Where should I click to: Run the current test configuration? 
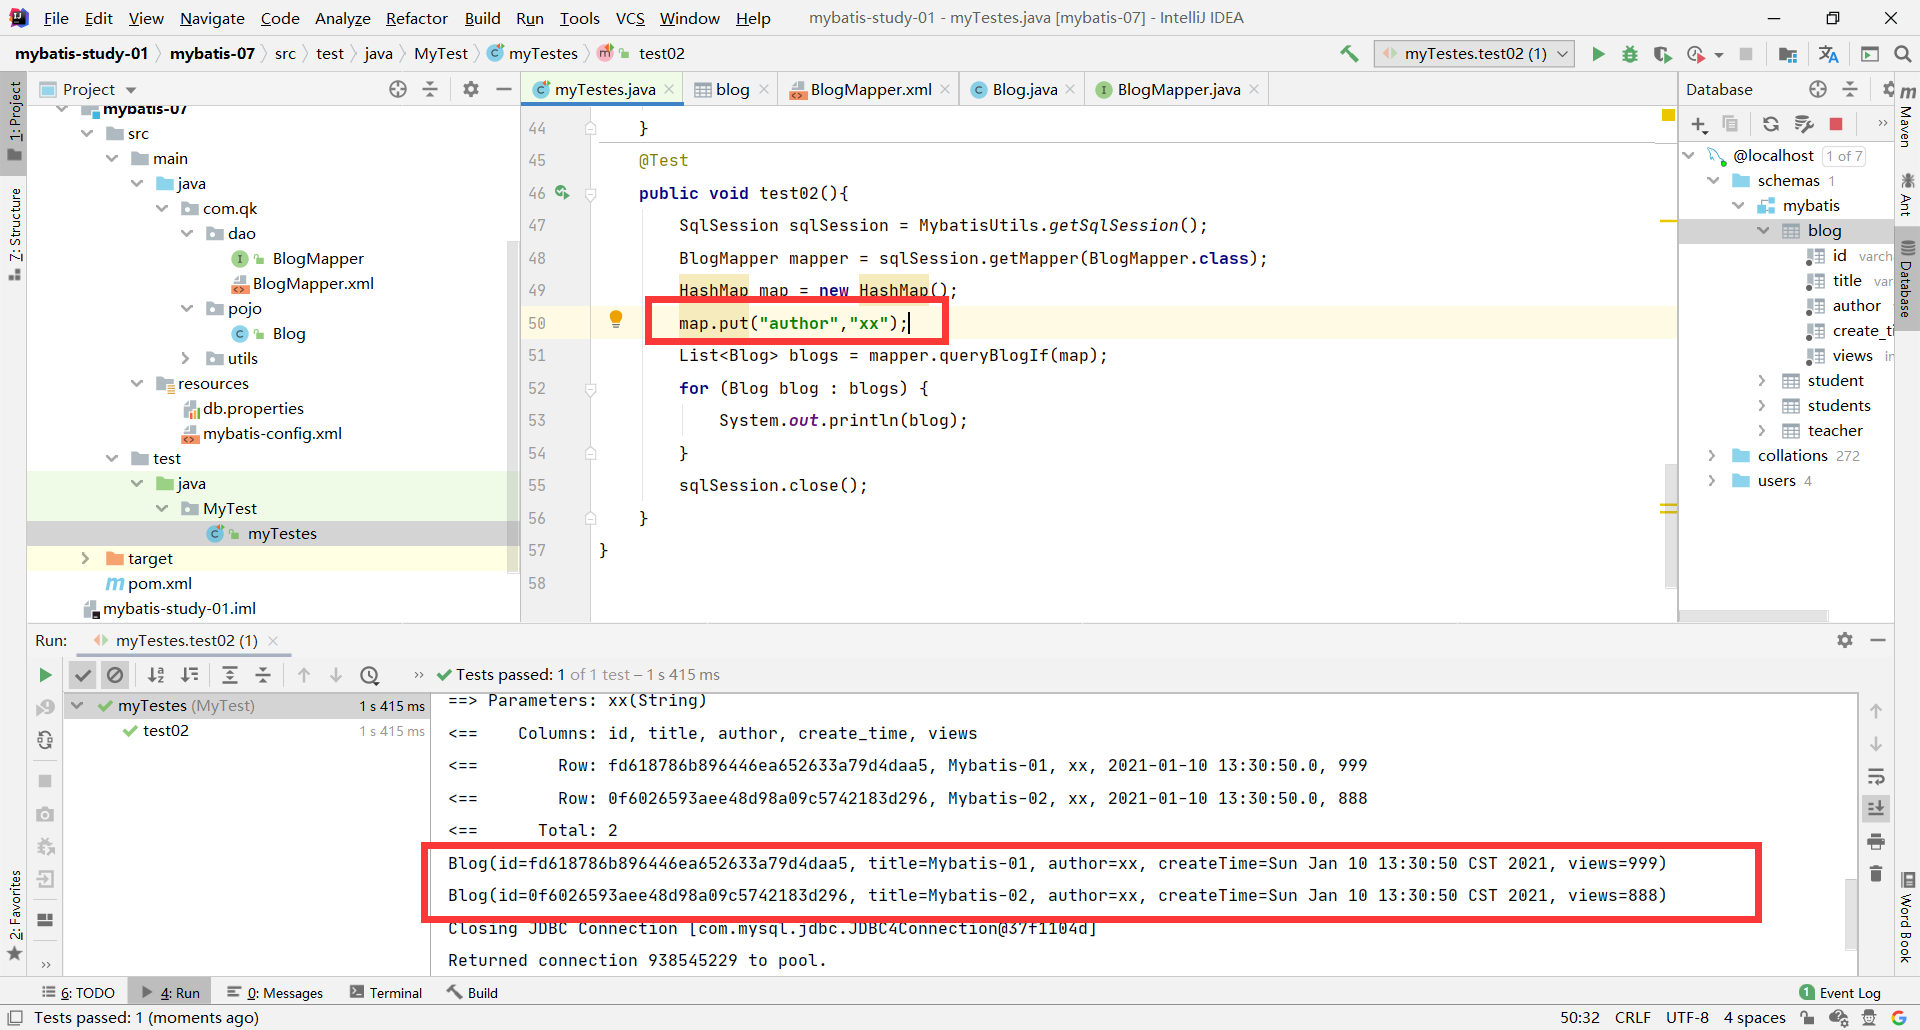tap(1598, 53)
